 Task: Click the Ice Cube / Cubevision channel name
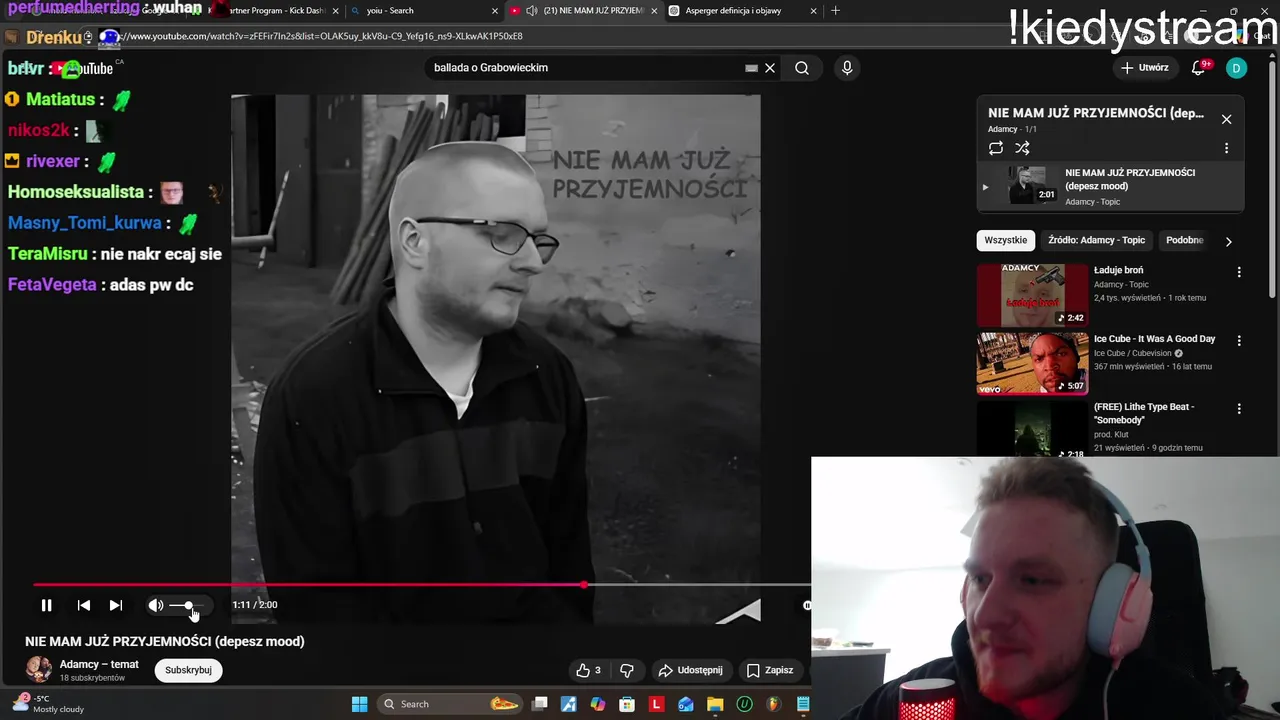pyautogui.click(x=1133, y=353)
